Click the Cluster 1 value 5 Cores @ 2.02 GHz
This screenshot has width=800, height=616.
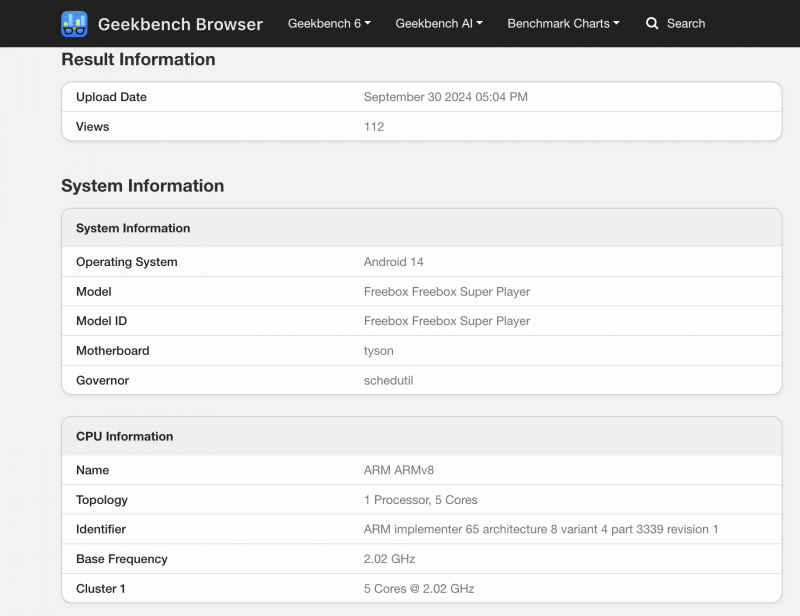point(418,589)
